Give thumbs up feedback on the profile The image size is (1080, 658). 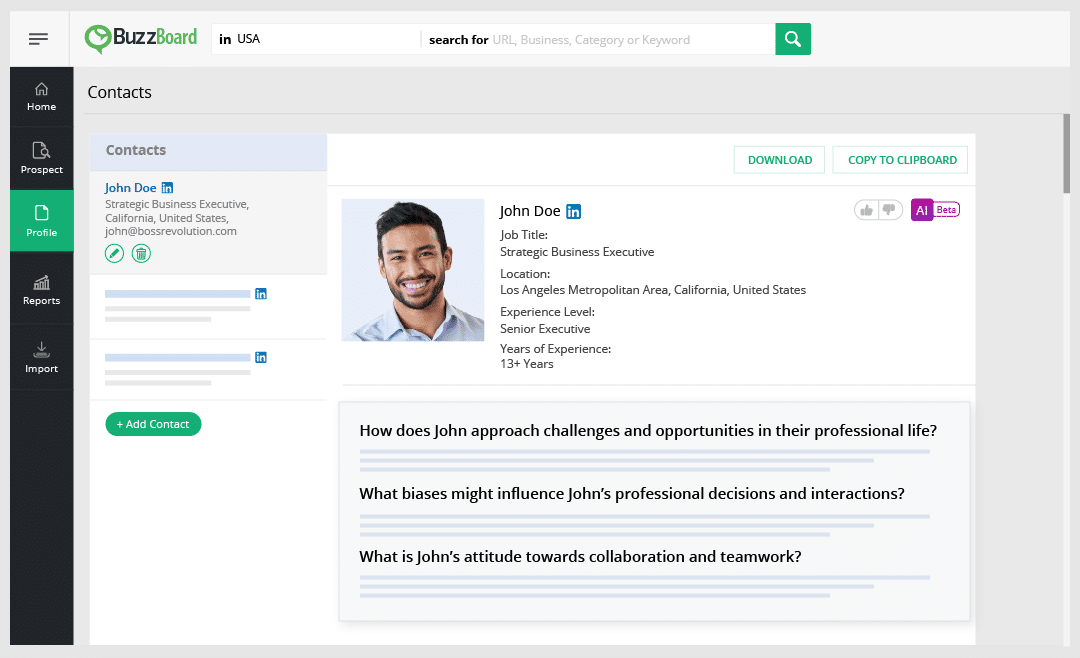pos(866,210)
